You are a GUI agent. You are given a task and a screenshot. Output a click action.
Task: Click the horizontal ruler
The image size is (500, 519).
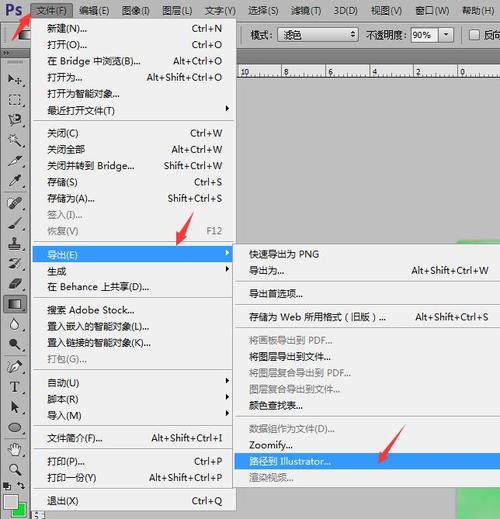(368, 71)
